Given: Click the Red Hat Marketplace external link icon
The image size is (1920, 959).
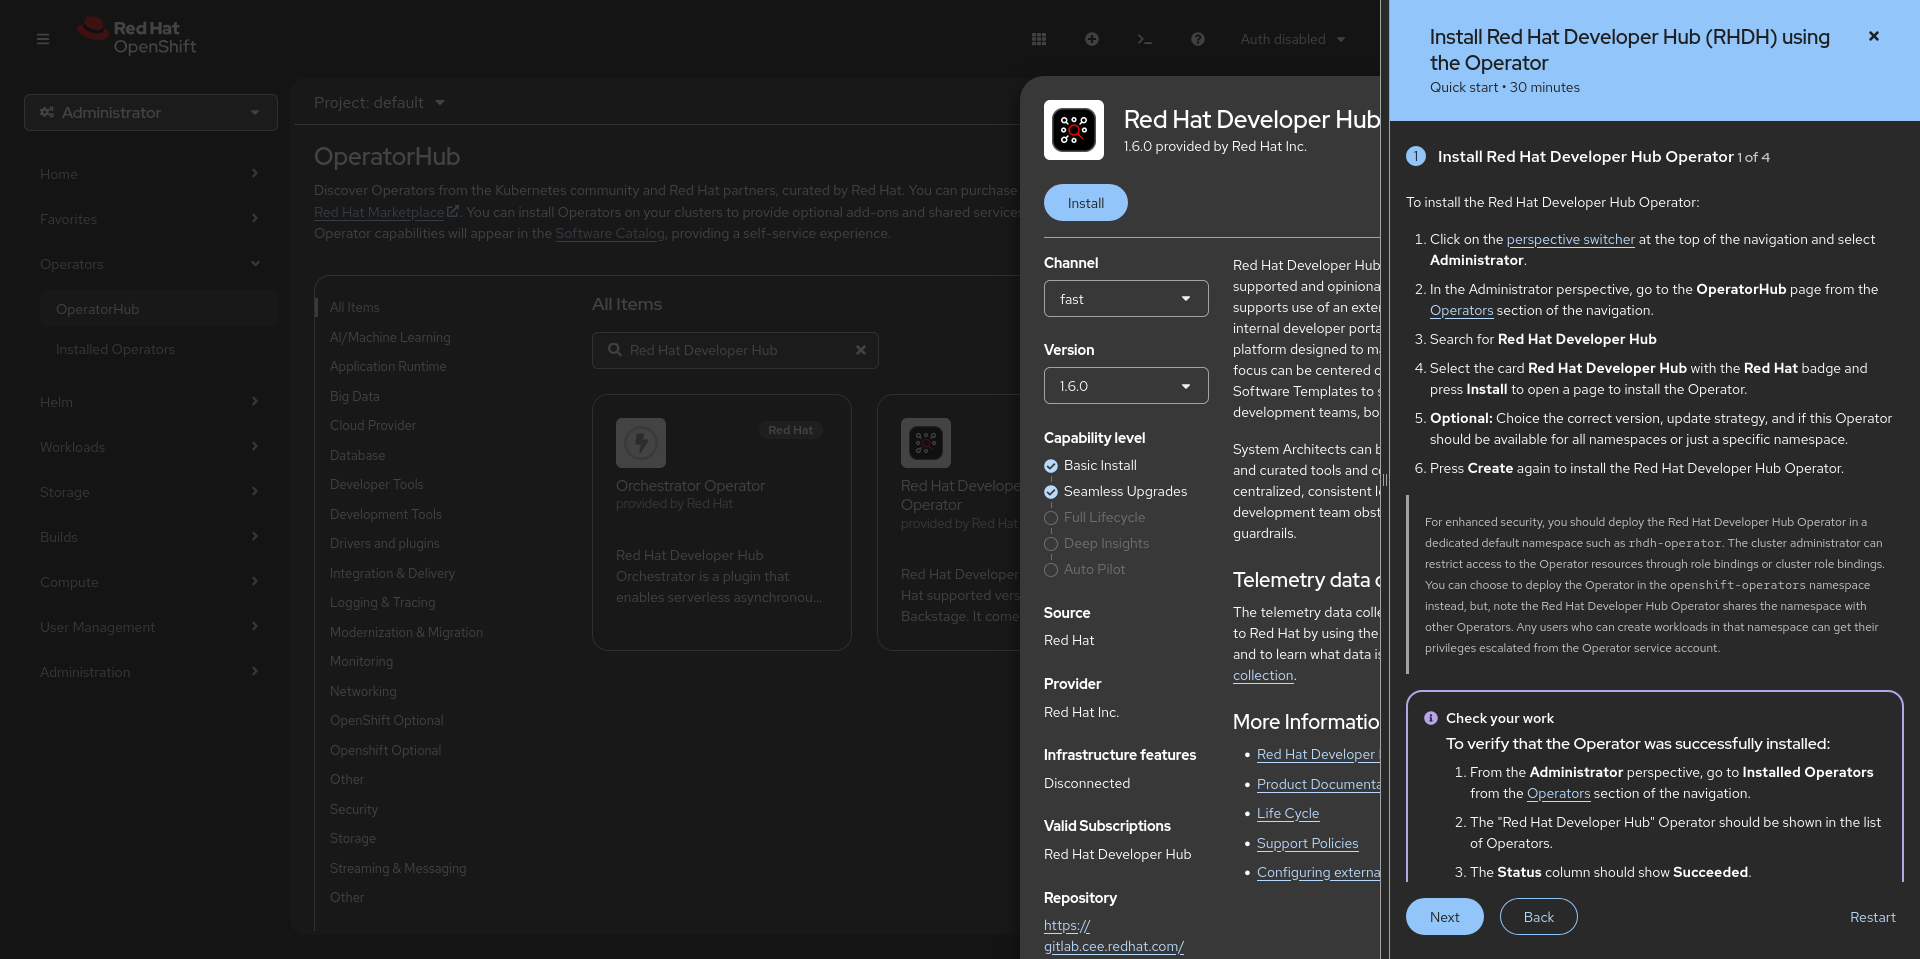Looking at the screenshot, I should (x=453, y=211).
